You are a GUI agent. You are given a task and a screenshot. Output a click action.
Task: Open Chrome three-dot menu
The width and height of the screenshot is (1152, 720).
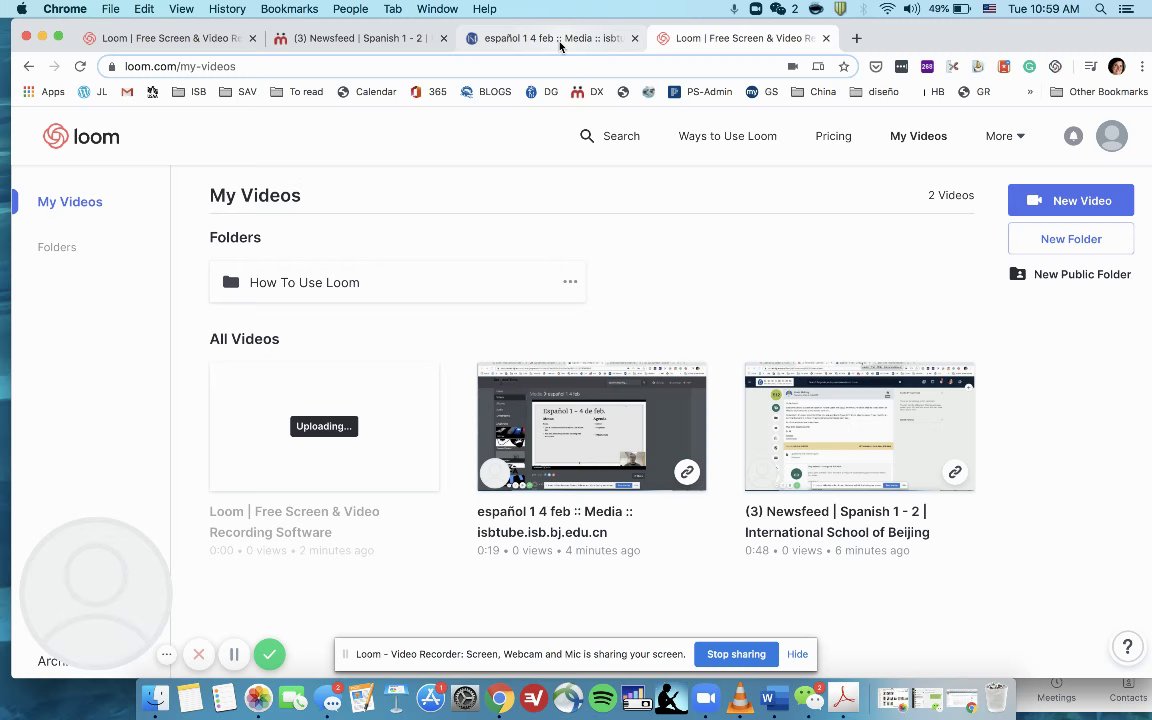(x=1142, y=66)
